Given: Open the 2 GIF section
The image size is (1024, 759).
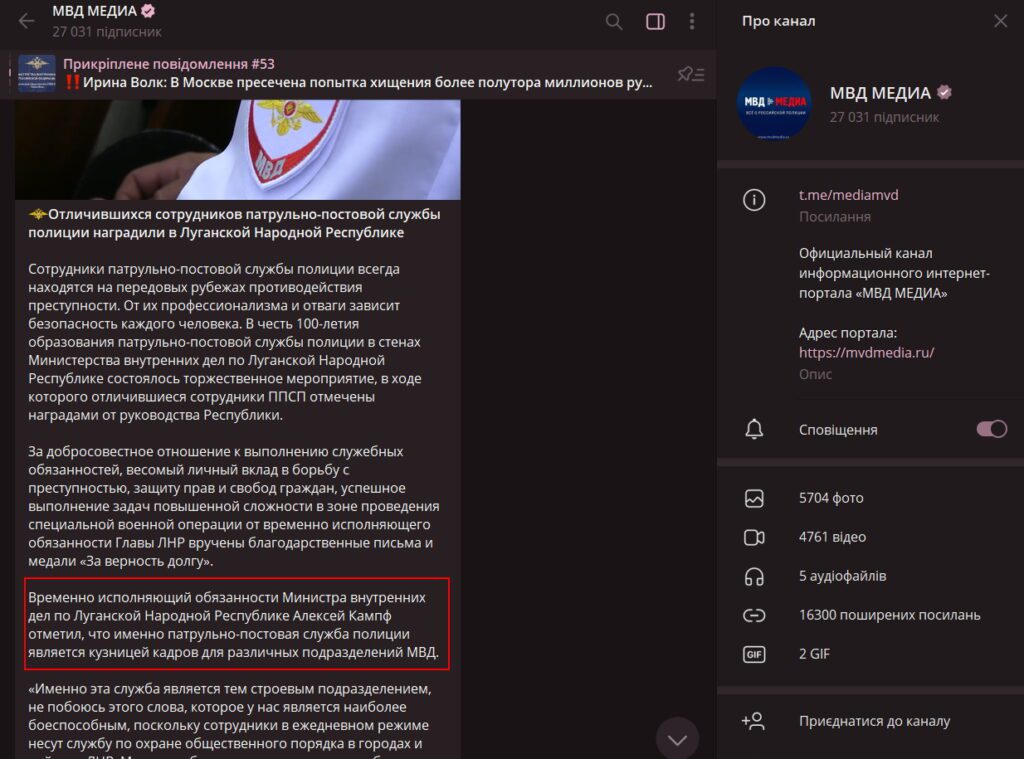Looking at the screenshot, I should pyautogui.click(x=816, y=654).
